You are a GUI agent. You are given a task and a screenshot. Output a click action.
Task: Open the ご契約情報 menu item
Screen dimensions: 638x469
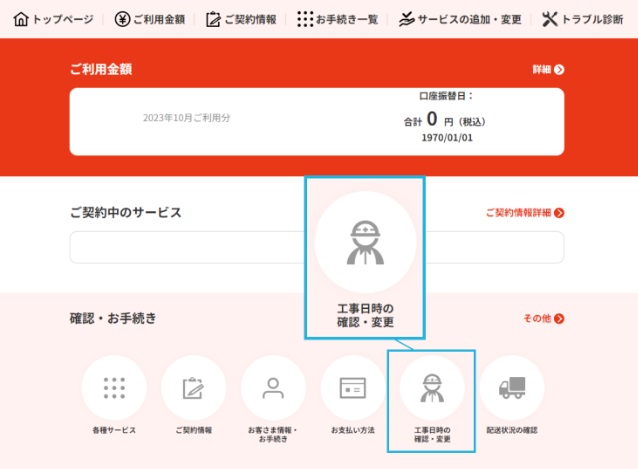[x=241, y=19]
